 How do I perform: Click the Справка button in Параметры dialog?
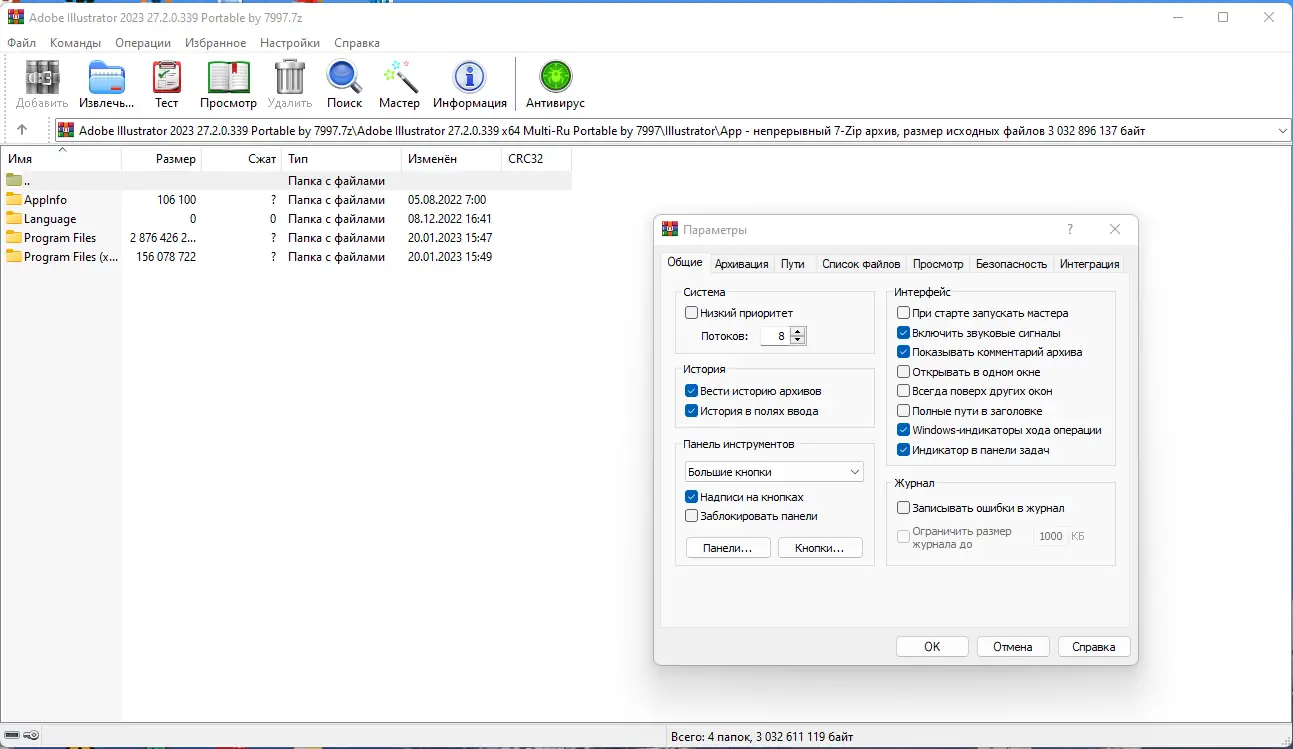click(x=1094, y=647)
